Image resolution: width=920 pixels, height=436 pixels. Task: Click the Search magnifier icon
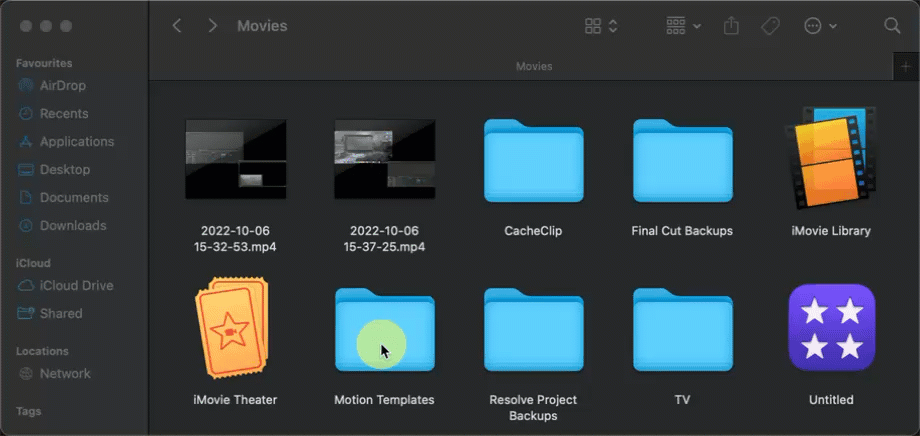tap(892, 26)
